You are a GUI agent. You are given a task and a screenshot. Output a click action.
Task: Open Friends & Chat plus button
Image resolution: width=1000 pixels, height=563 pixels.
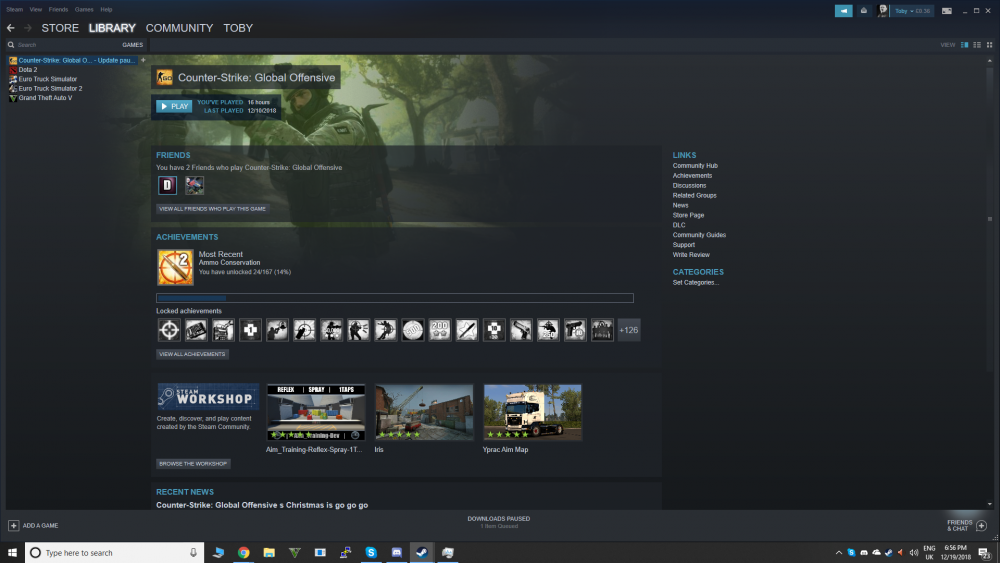(982, 525)
